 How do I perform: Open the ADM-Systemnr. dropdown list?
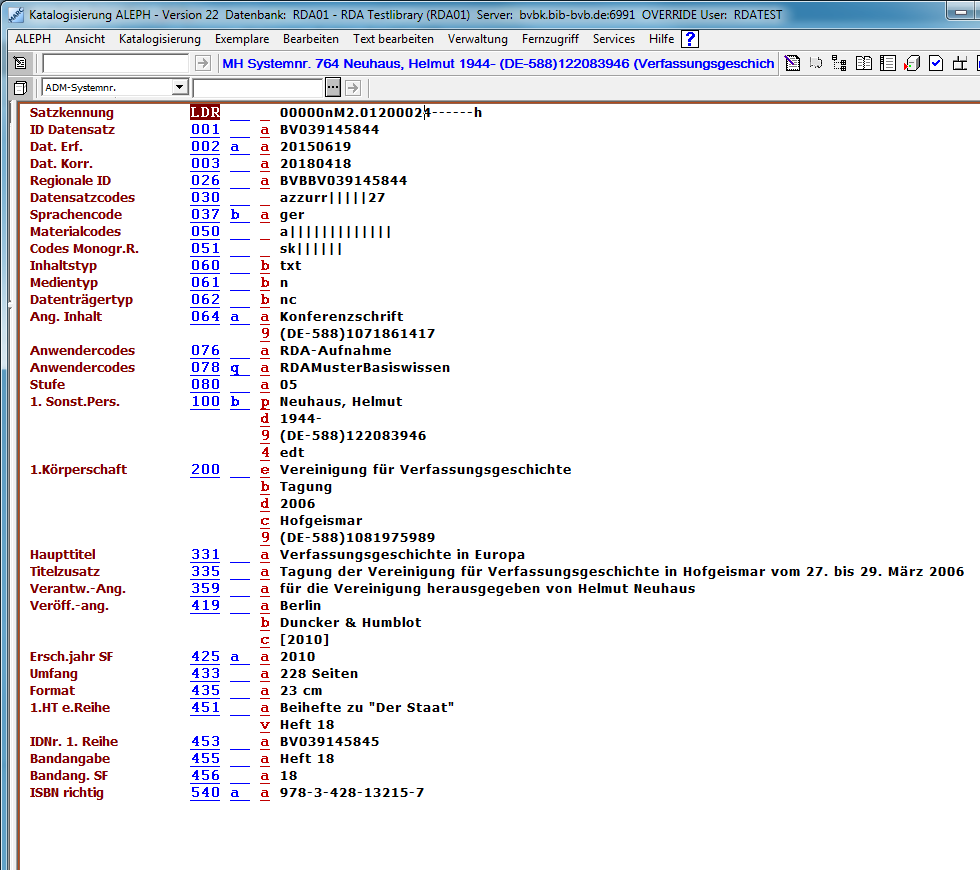(178, 88)
